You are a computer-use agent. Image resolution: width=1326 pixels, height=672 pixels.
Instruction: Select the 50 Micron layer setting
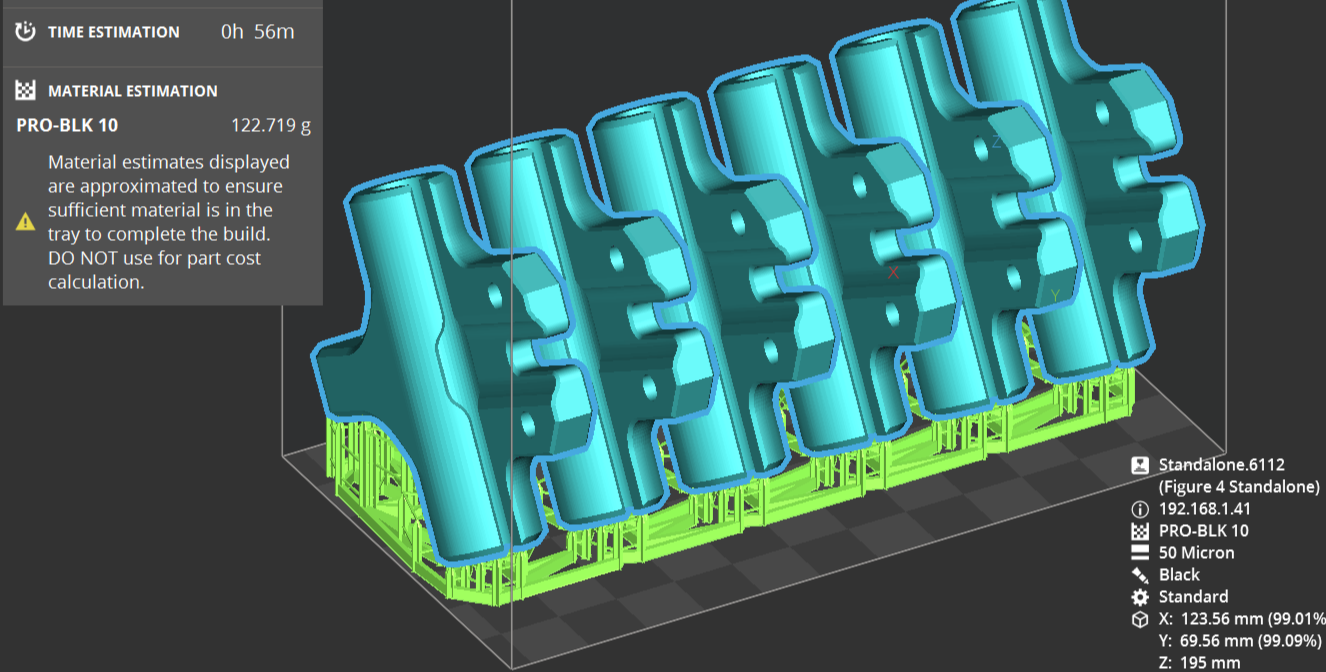tap(1196, 553)
